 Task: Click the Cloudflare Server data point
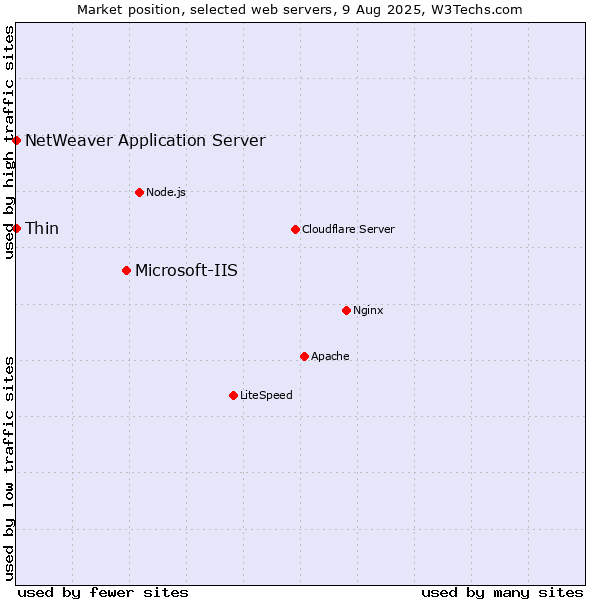click(295, 230)
